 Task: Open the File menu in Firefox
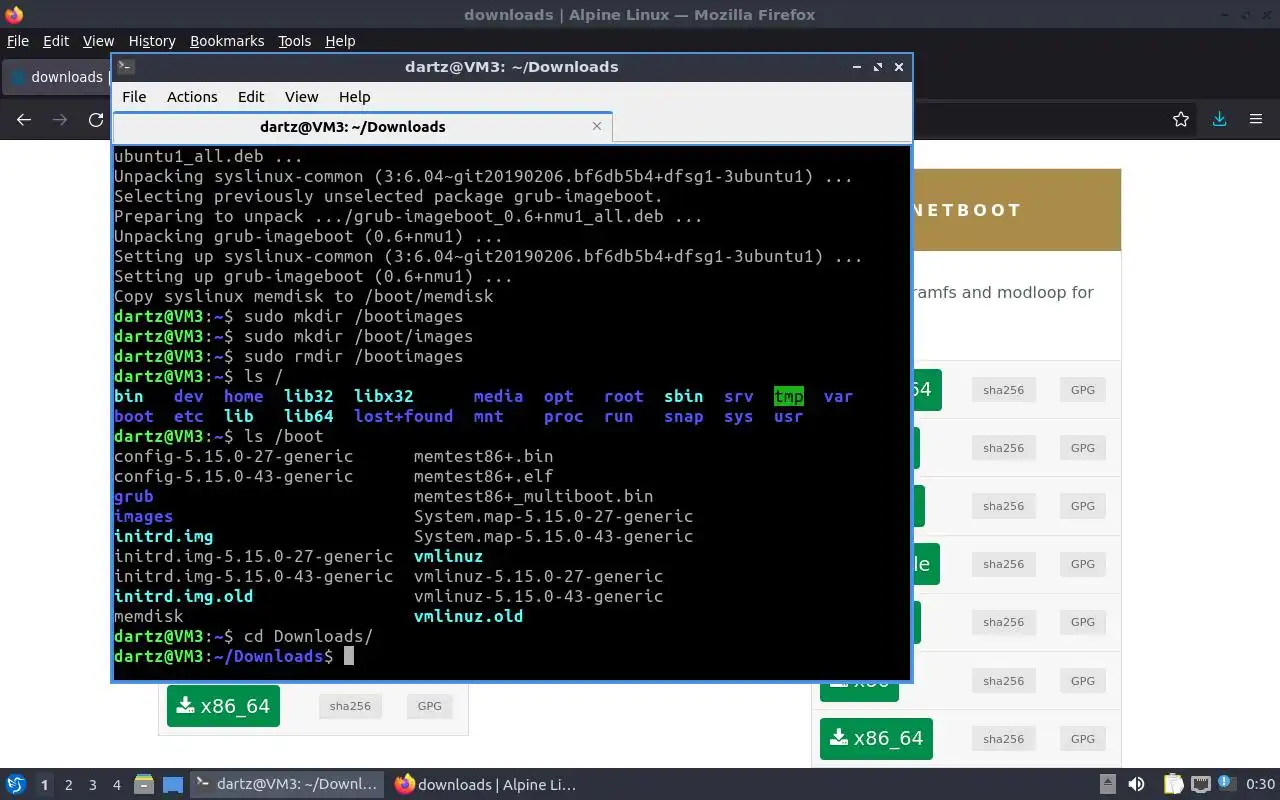[18, 41]
